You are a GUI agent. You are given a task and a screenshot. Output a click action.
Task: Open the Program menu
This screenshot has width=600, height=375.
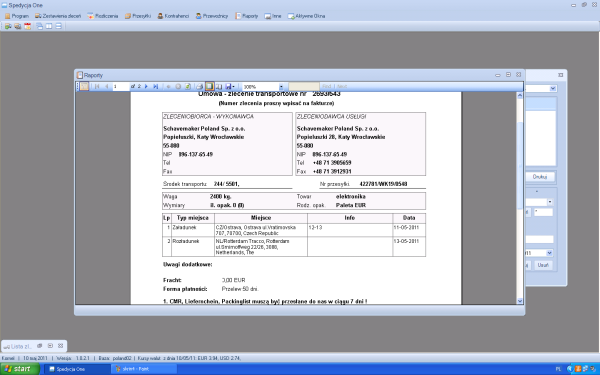[x=16, y=16]
